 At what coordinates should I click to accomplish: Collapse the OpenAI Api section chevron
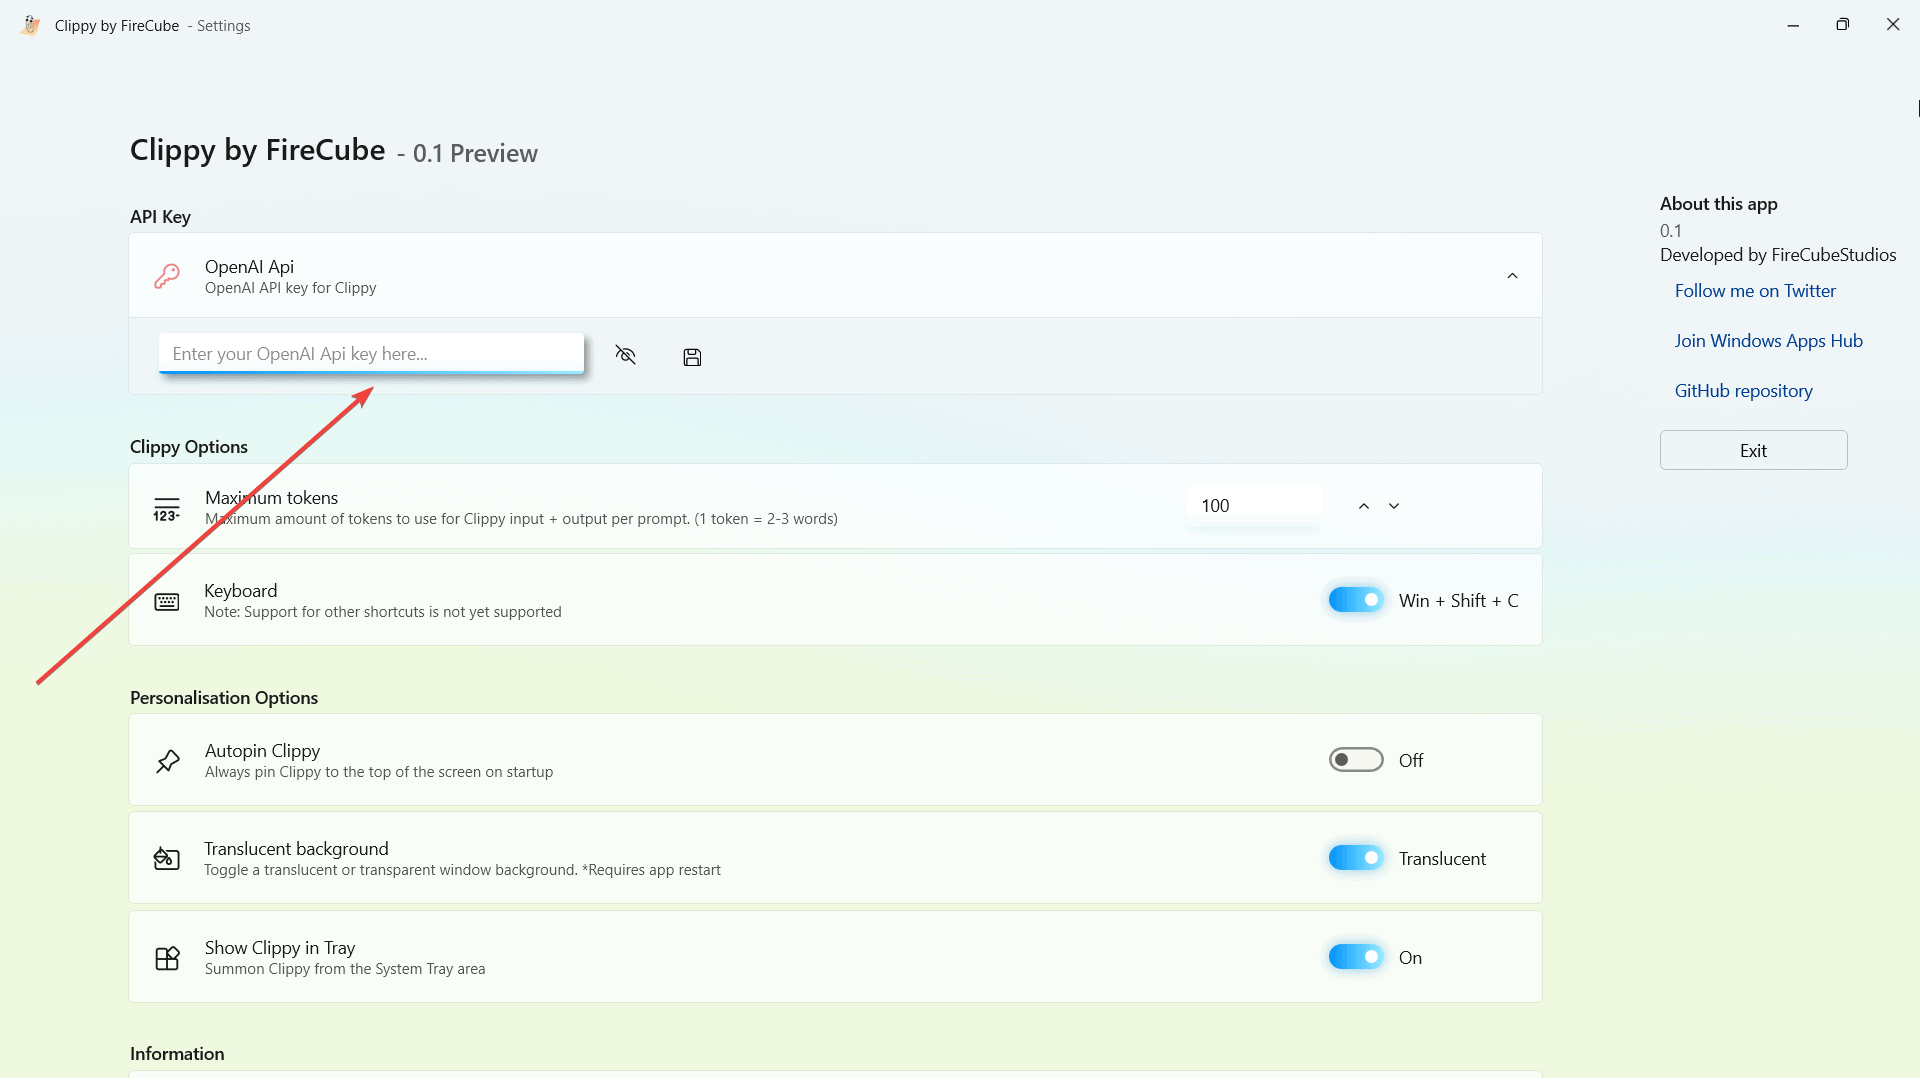click(1512, 276)
